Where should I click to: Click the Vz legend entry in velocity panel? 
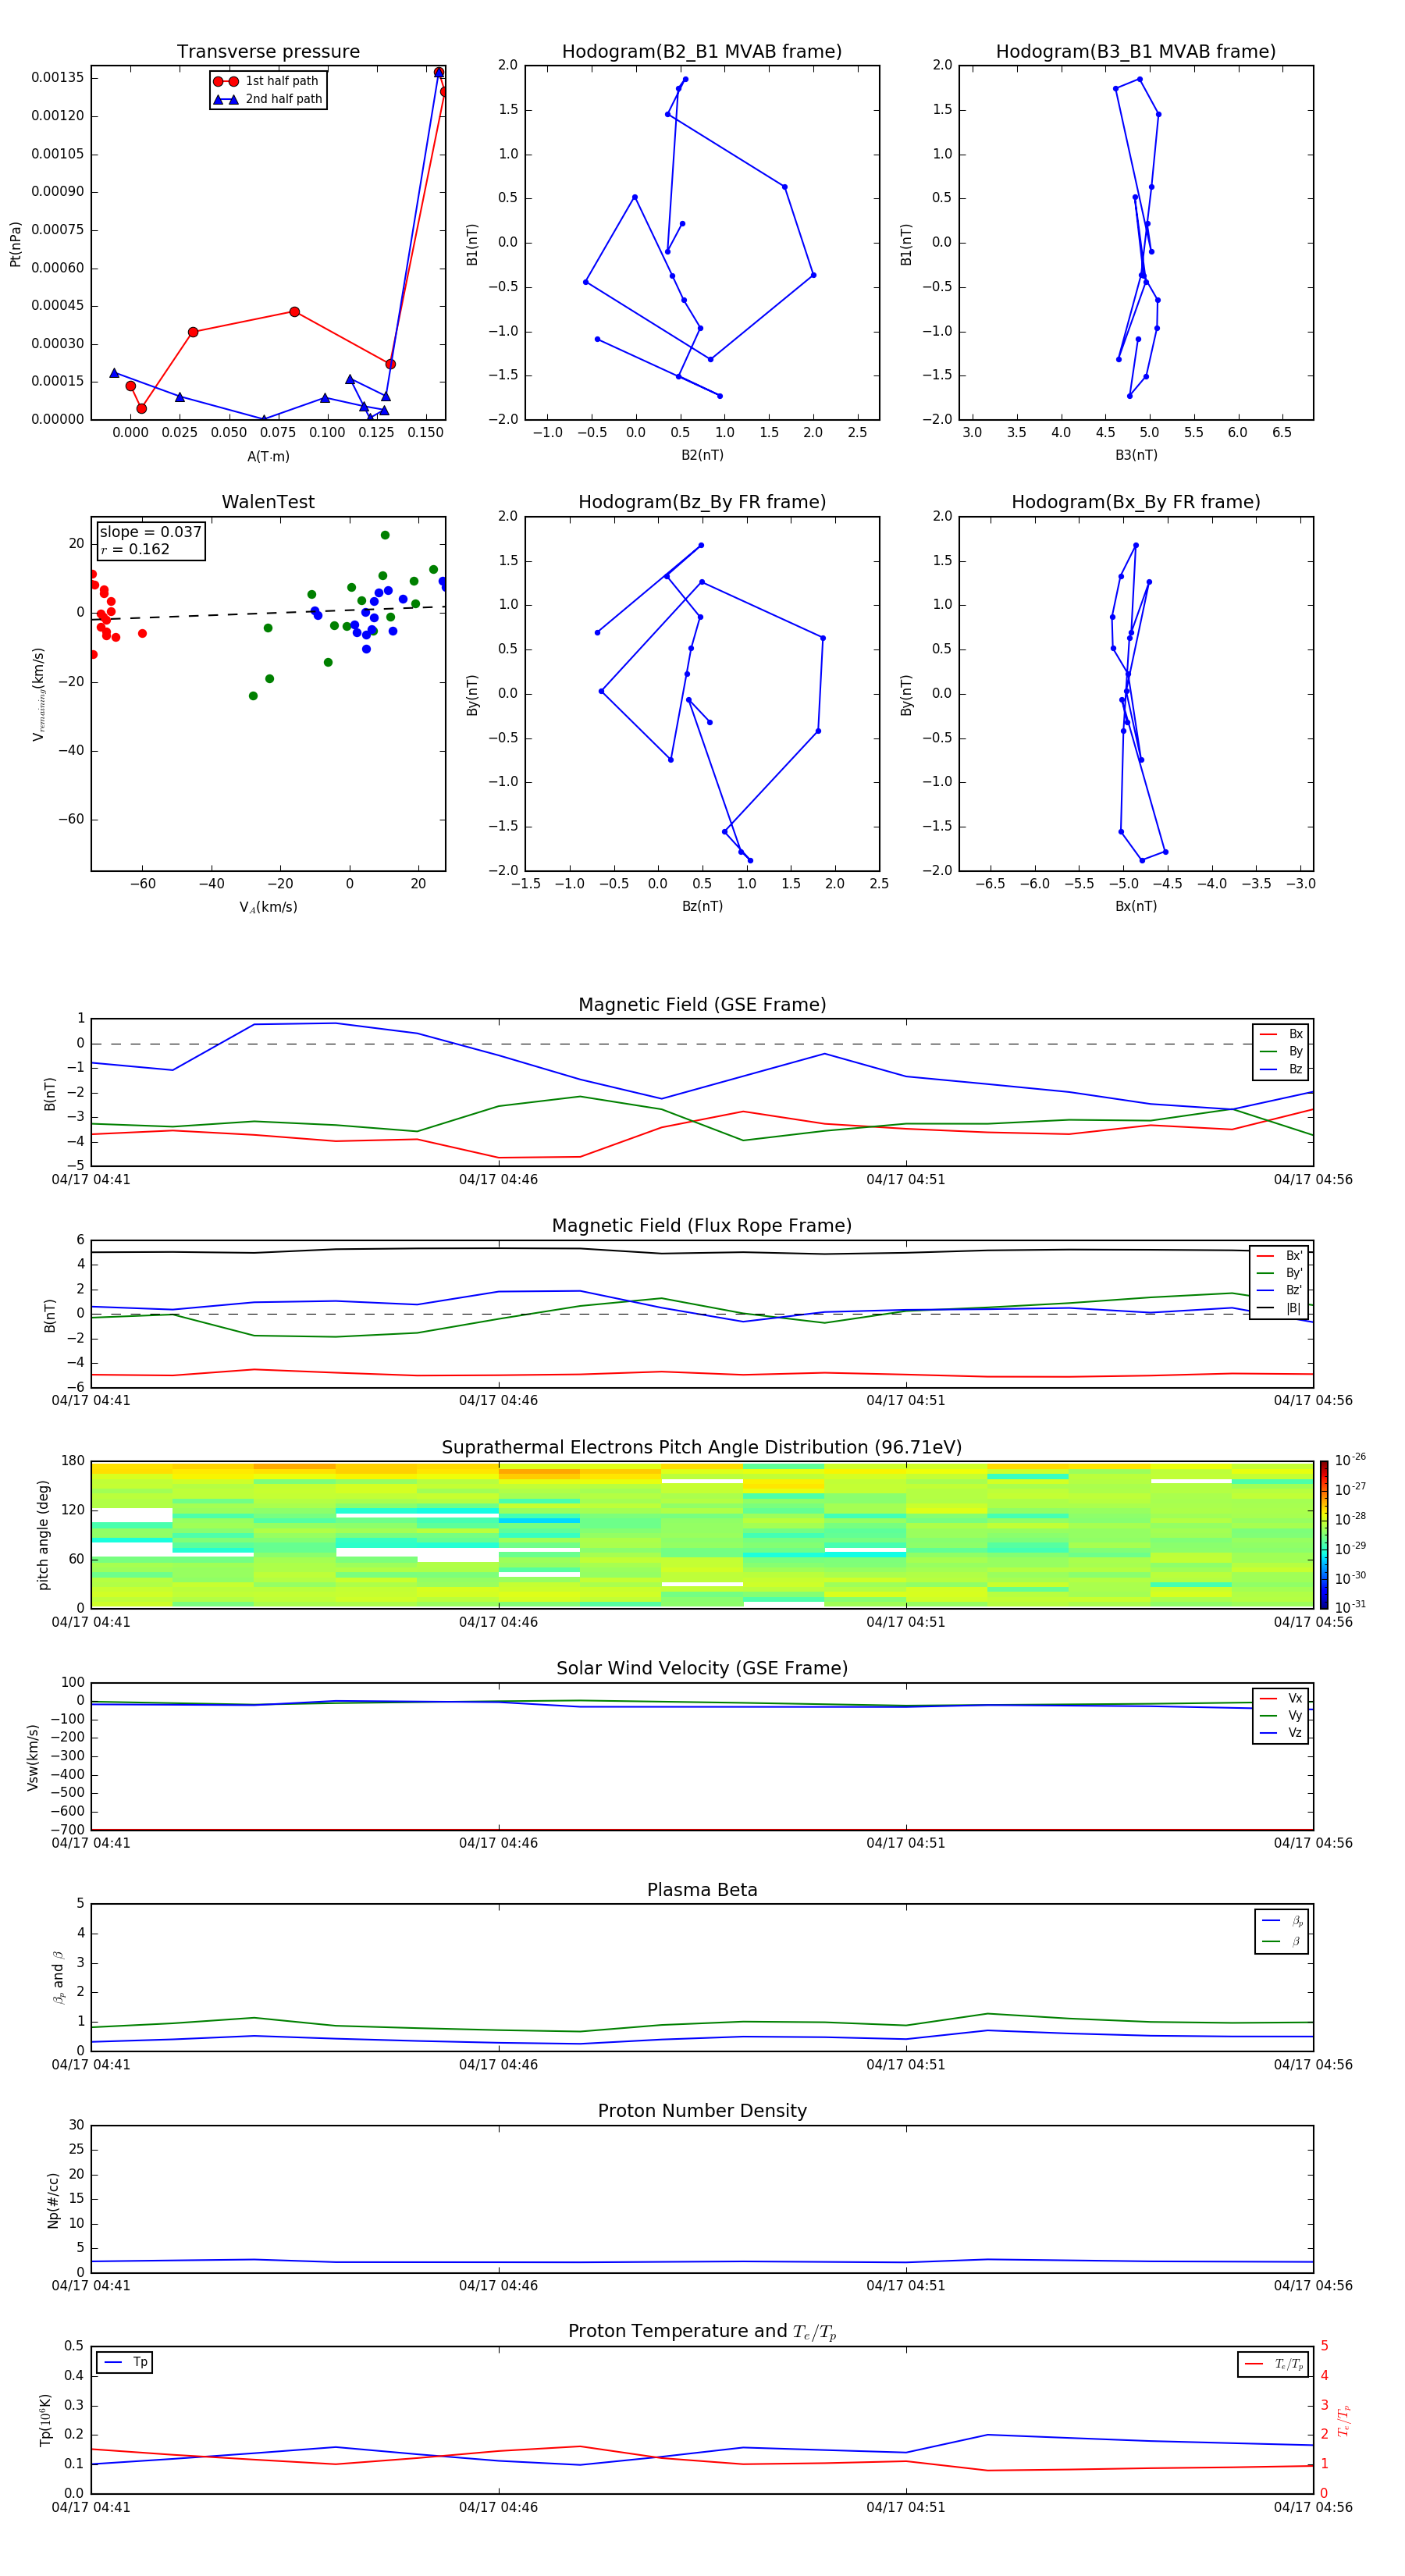pos(1281,1732)
